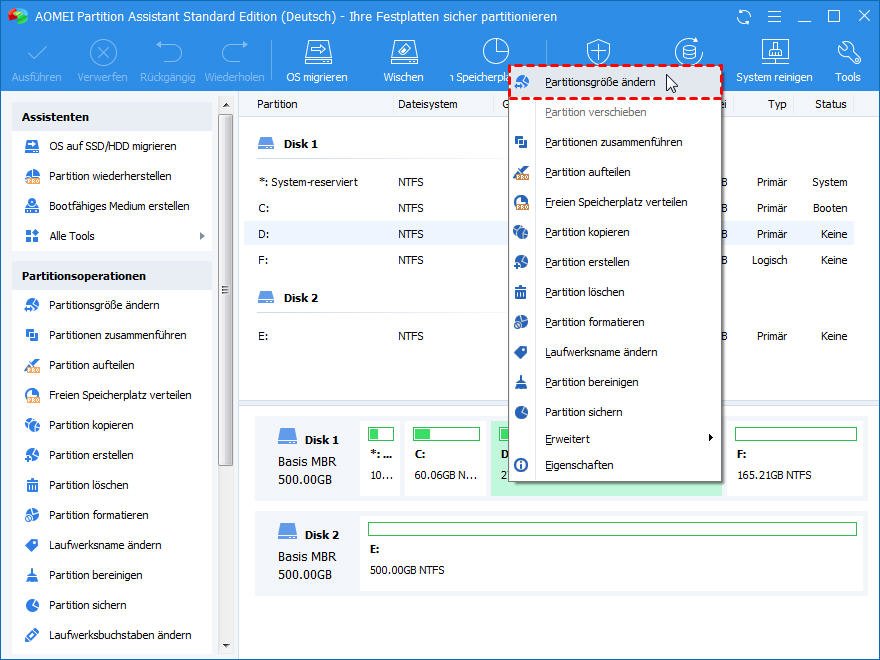Click Partition bereinigen in left sidebar
The image size is (880, 660).
pyautogui.click(x=112, y=575)
